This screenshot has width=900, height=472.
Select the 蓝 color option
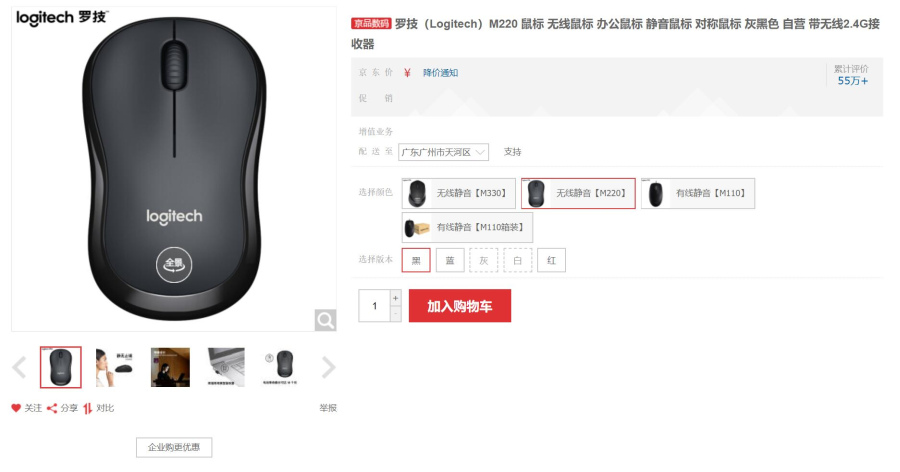pyautogui.click(x=450, y=260)
